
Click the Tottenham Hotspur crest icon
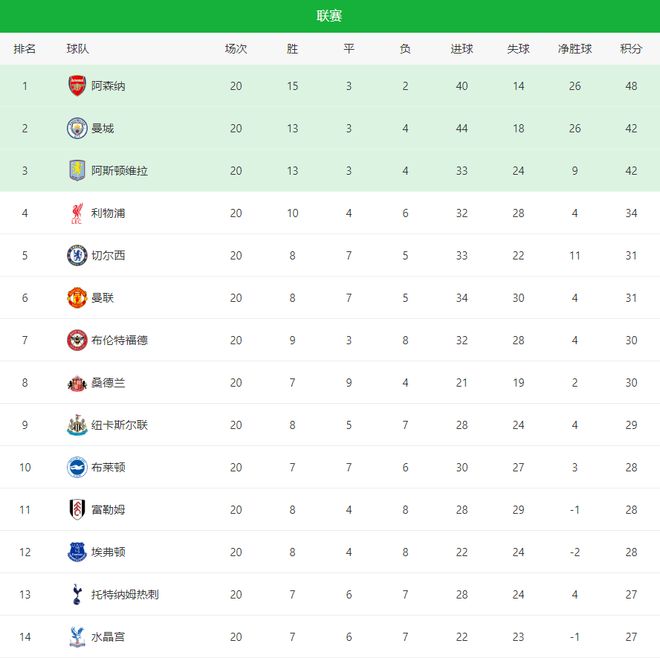(x=77, y=594)
